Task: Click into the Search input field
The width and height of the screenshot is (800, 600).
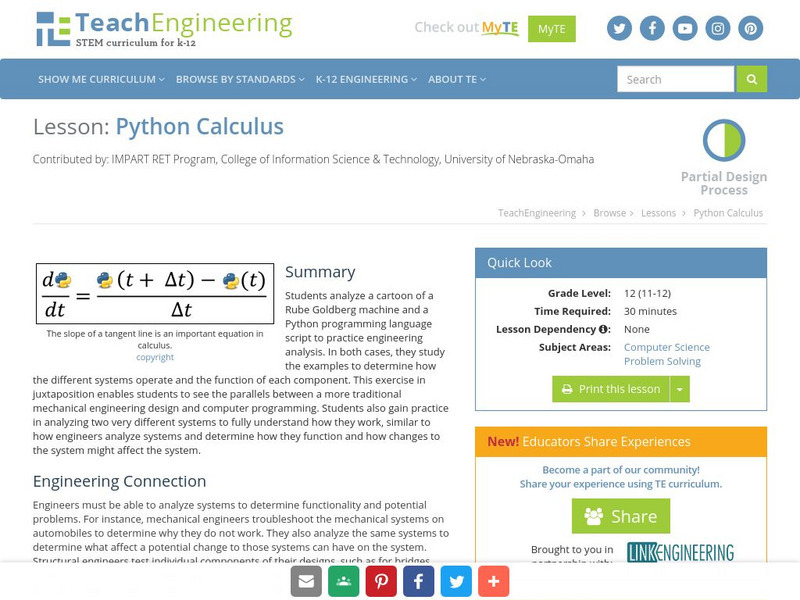Action: 676,79
